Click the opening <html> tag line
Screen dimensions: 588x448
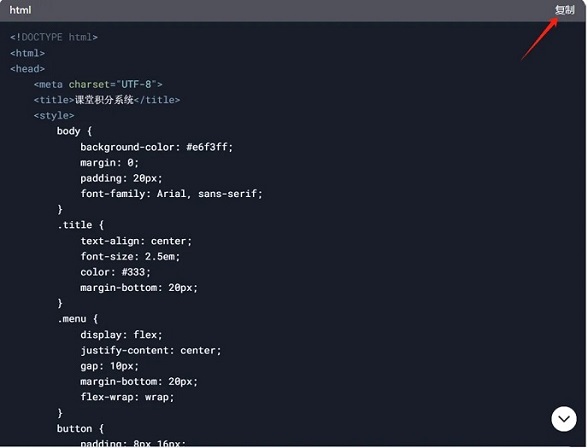click(27, 53)
